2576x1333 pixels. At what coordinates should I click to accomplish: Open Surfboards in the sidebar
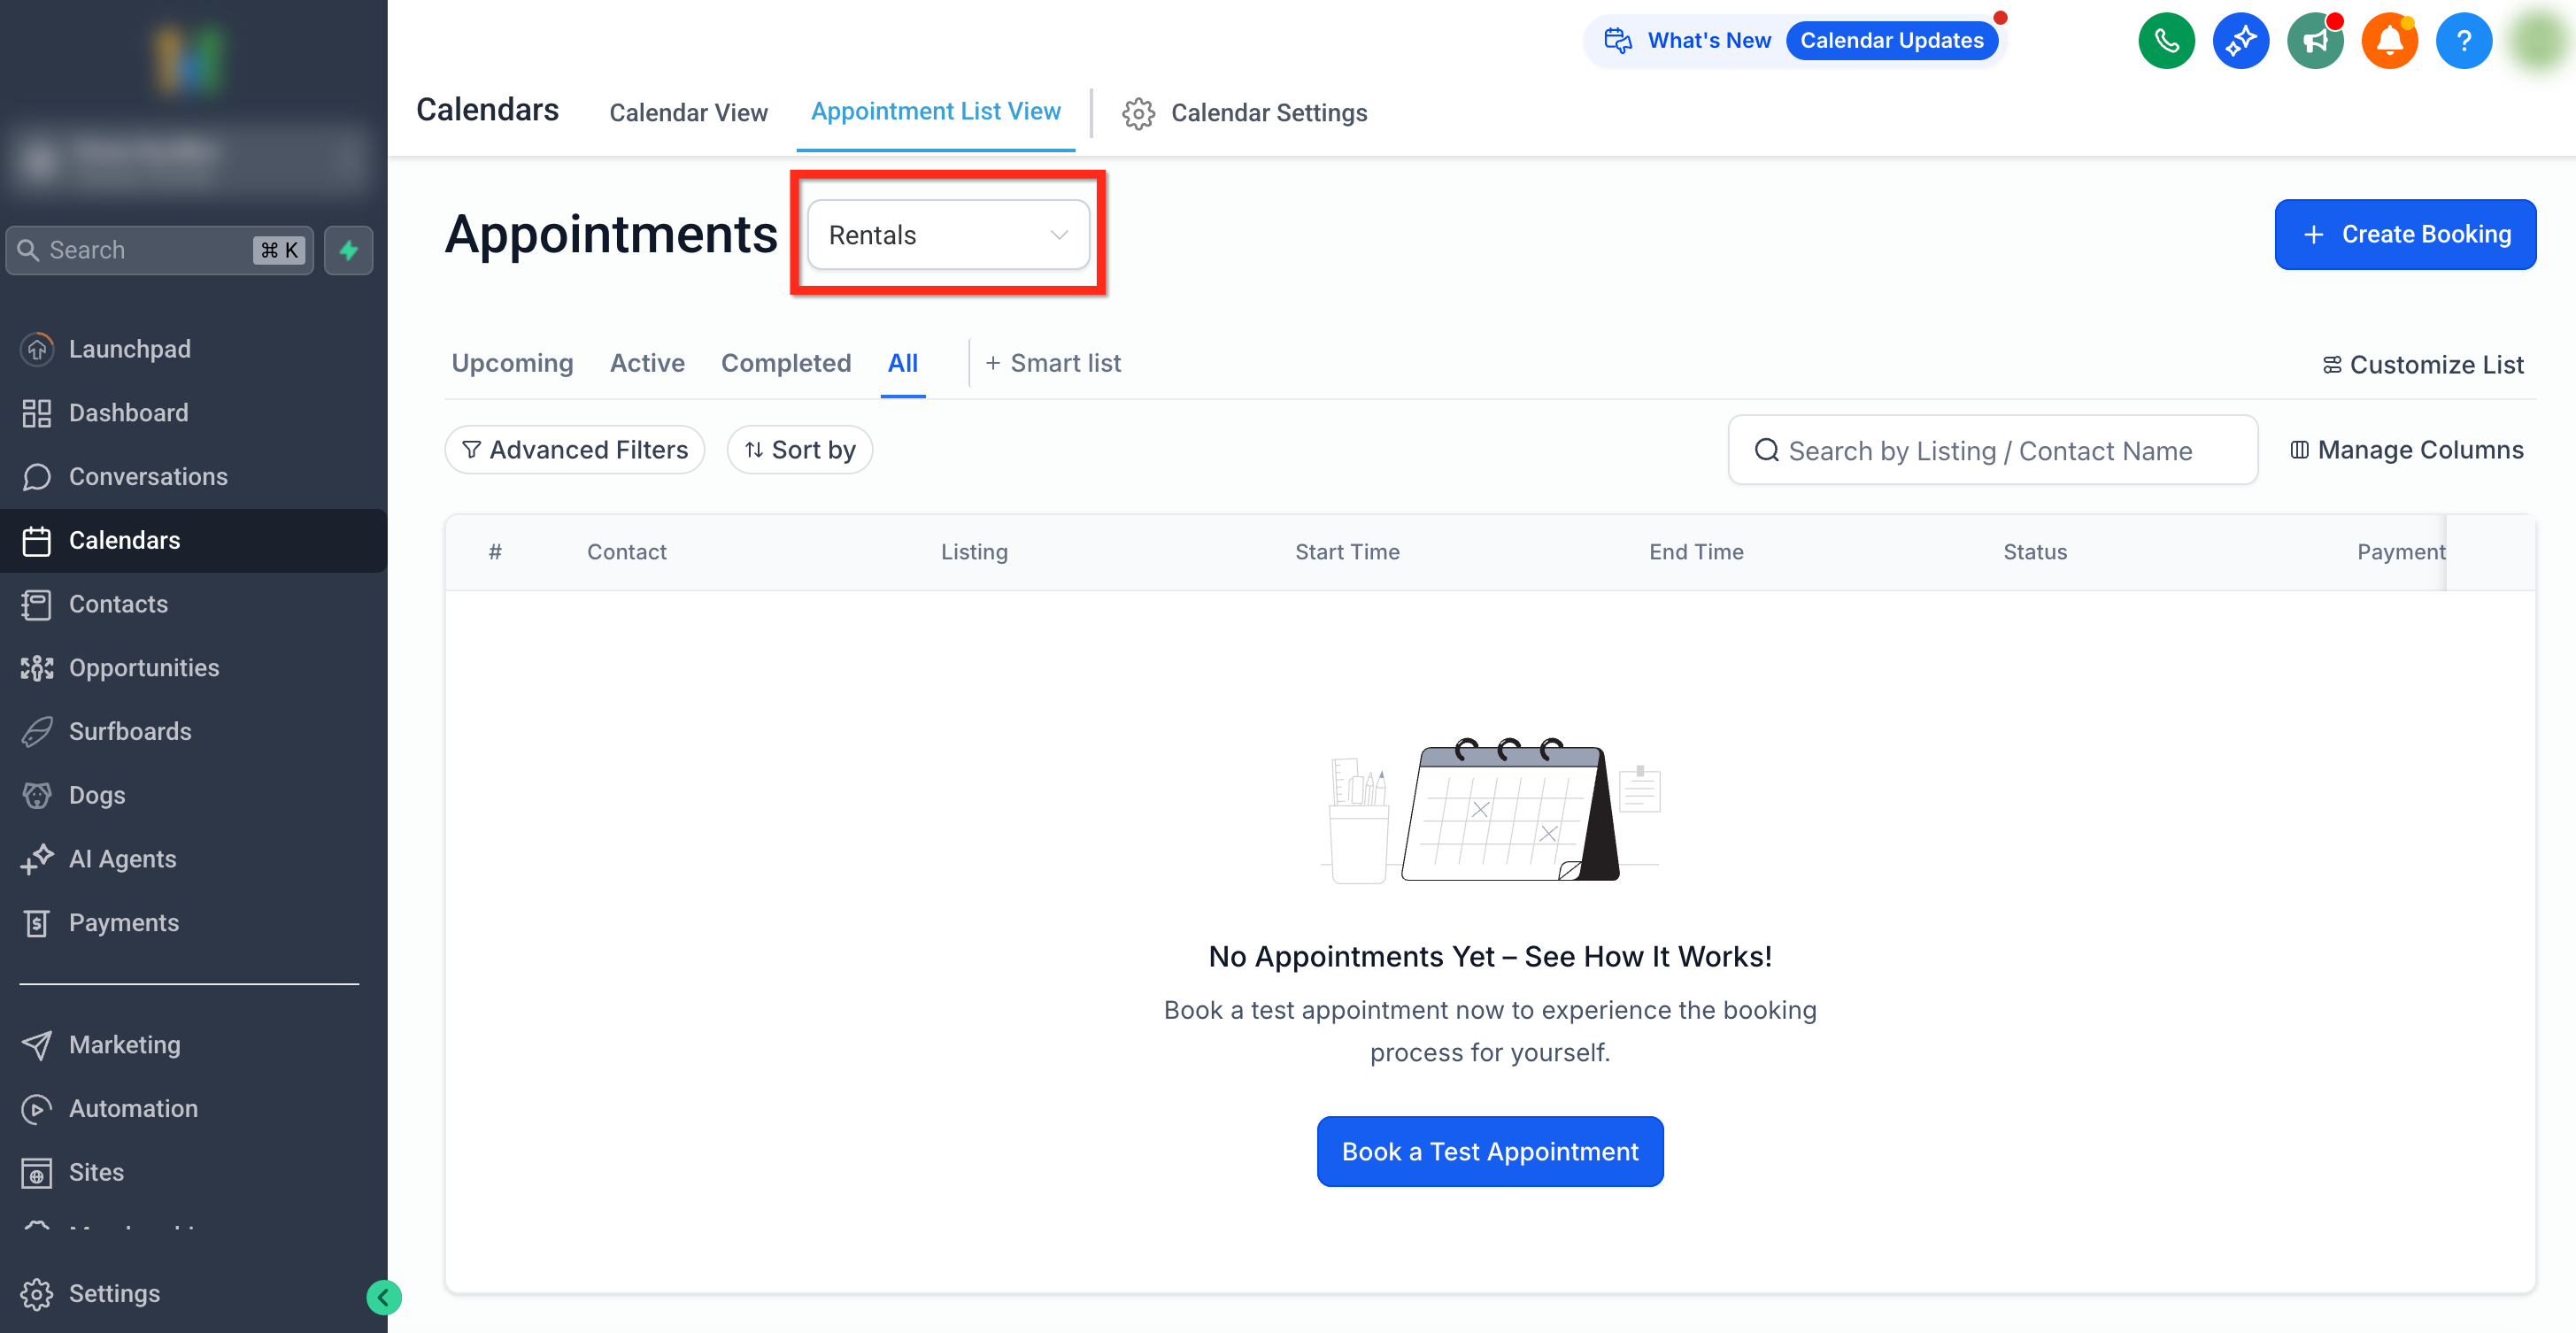(x=130, y=731)
